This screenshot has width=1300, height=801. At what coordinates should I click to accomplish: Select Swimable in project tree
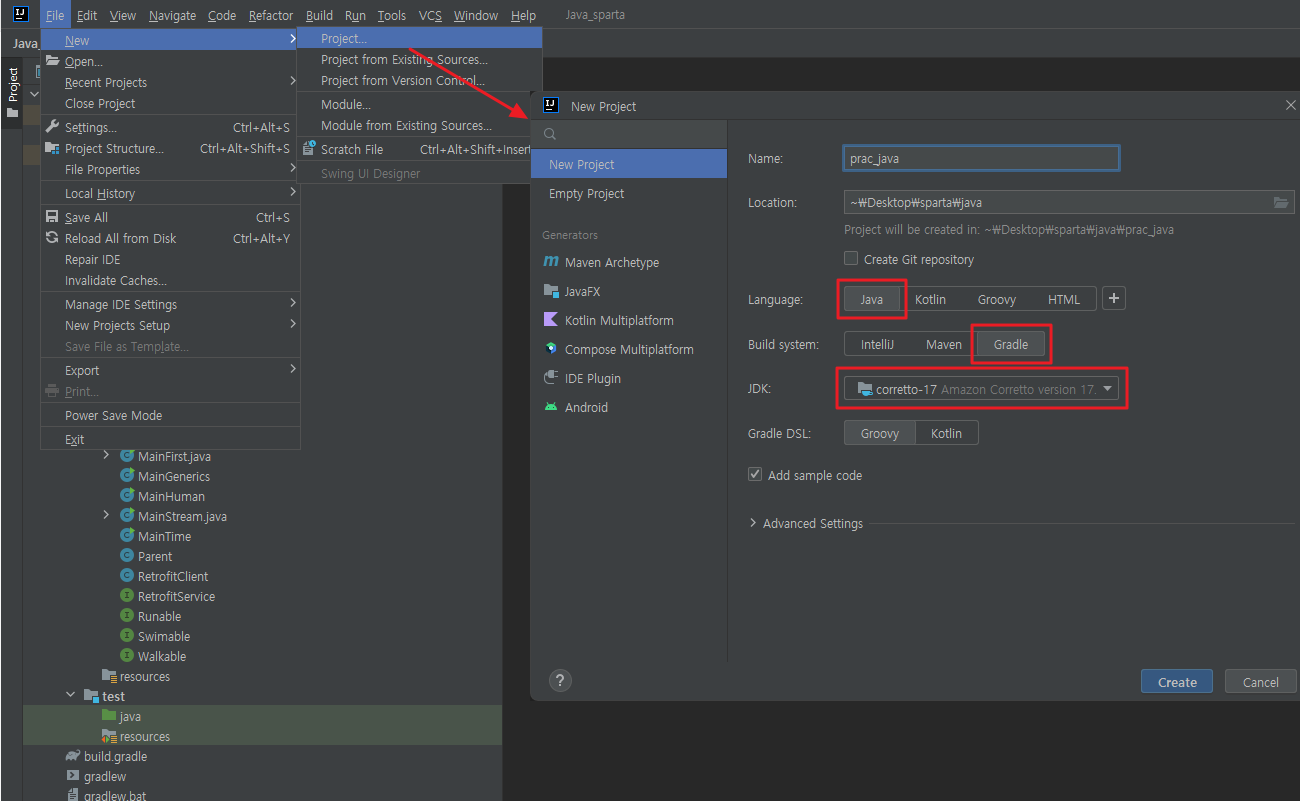(164, 636)
